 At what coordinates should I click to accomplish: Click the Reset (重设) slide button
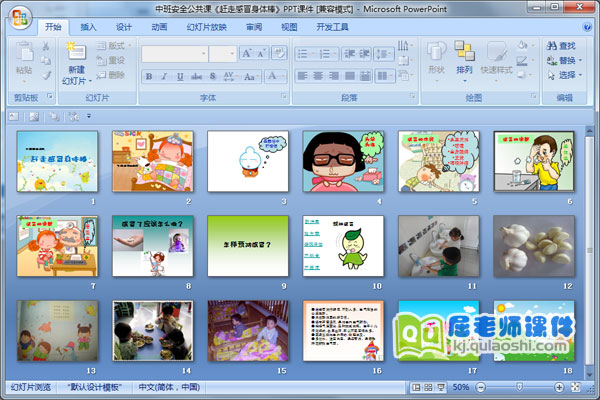[111, 60]
